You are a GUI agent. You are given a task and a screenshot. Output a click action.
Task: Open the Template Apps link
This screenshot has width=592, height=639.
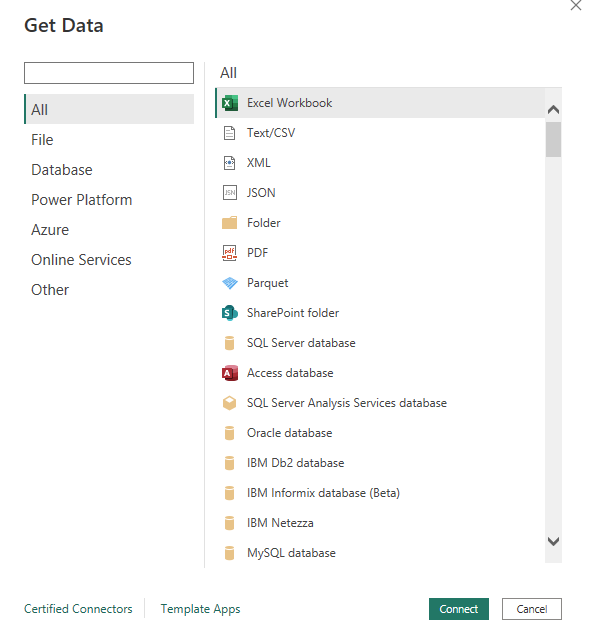200,609
